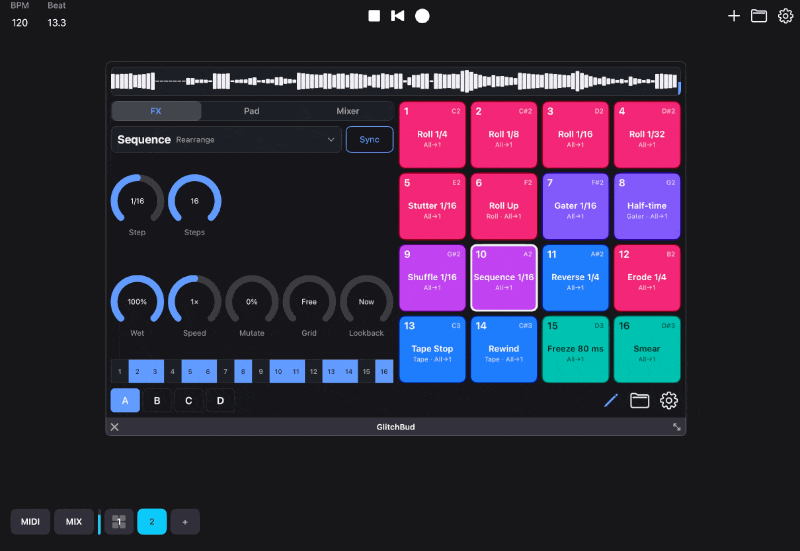Trigger pad 6 Roll Up
800x551 pixels.
tap(504, 206)
